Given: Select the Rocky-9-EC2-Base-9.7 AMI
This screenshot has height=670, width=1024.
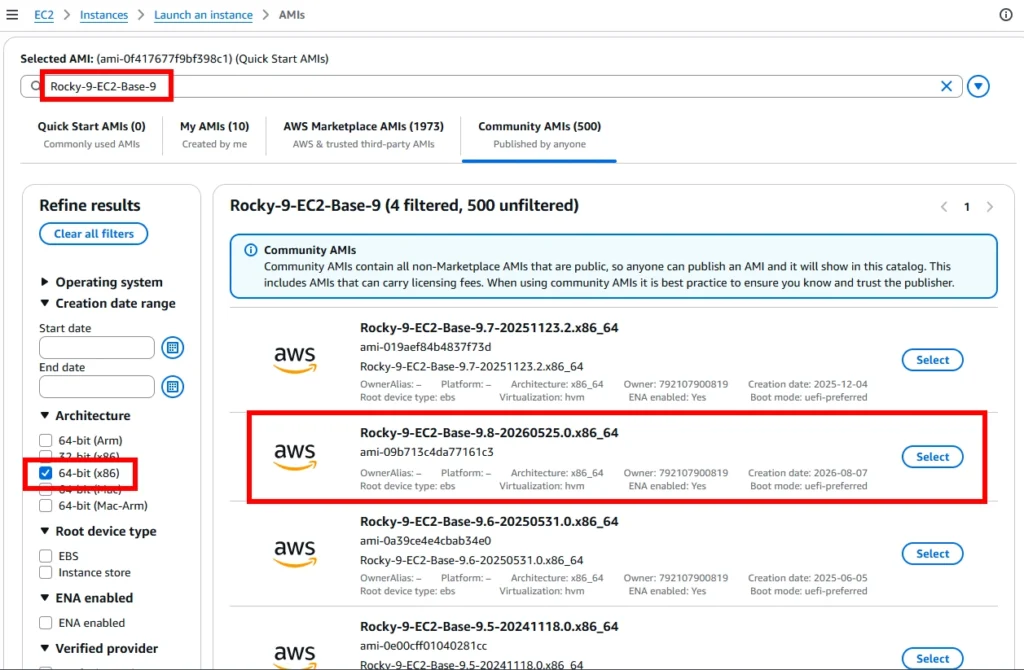Looking at the screenshot, I should point(932,360).
